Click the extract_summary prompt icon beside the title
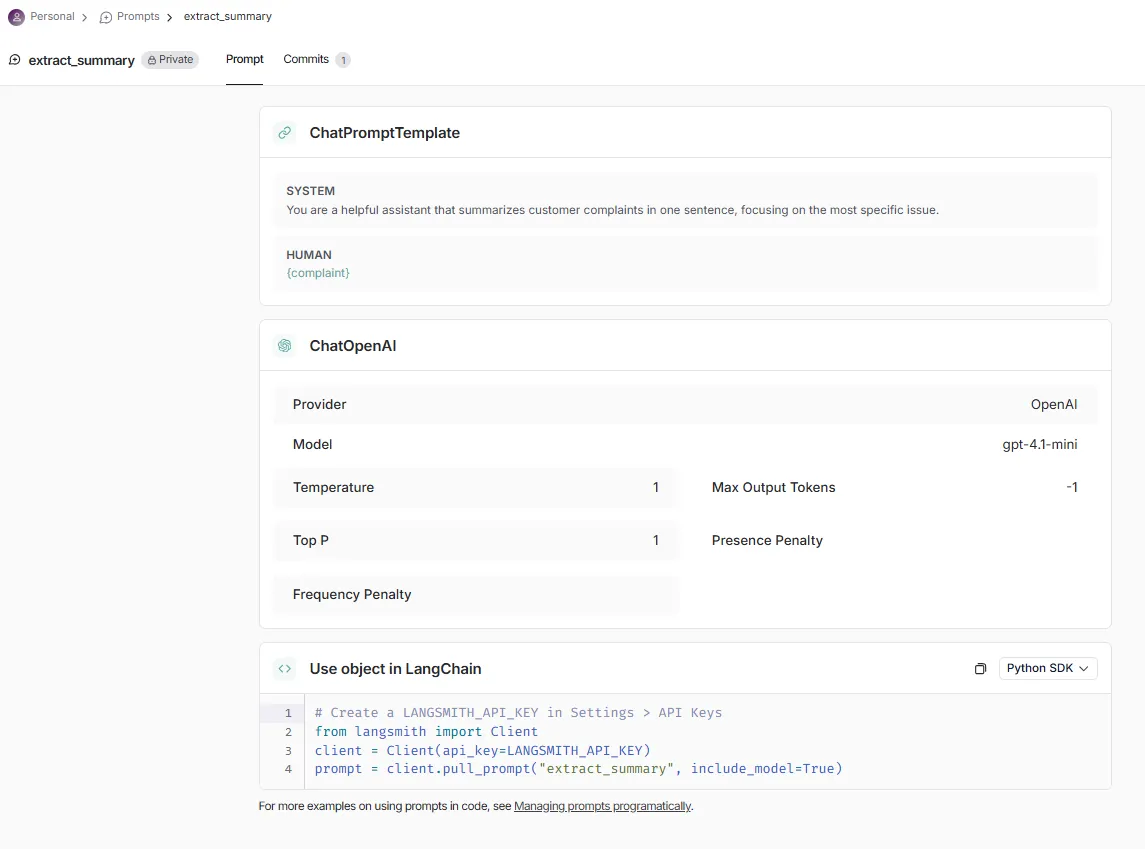 (x=14, y=60)
